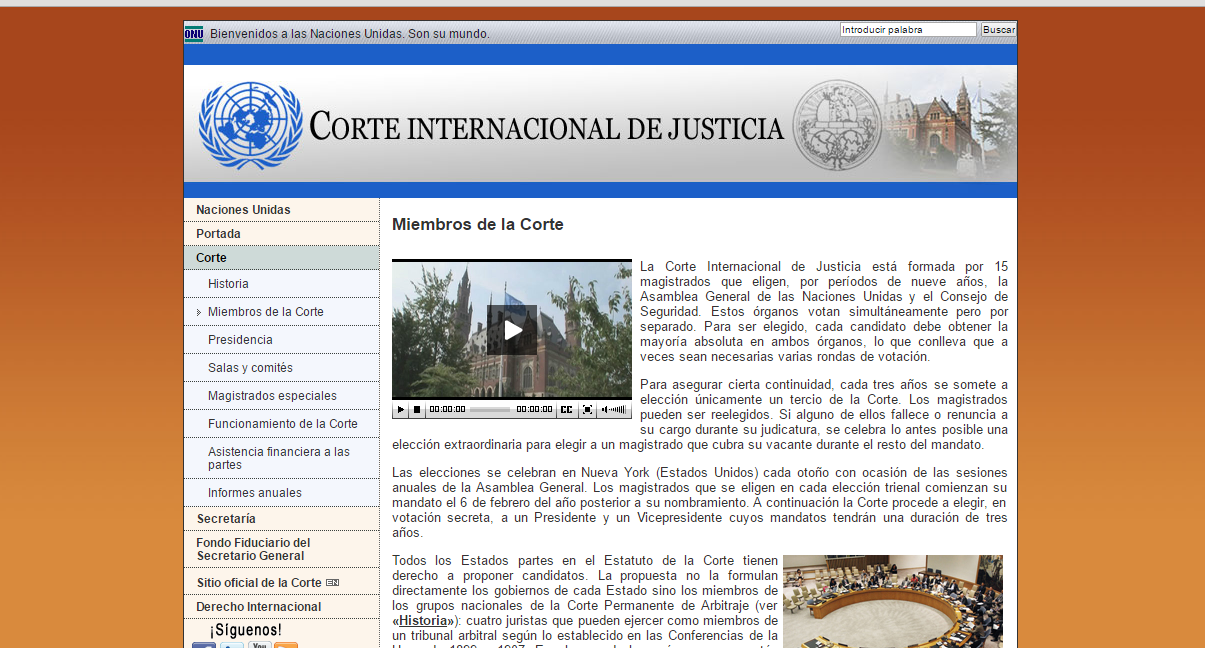Open Asistencia financiera a las partes
The width and height of the screenshot is (1205, 648).
pyautogui.click(x=281, y=458)
